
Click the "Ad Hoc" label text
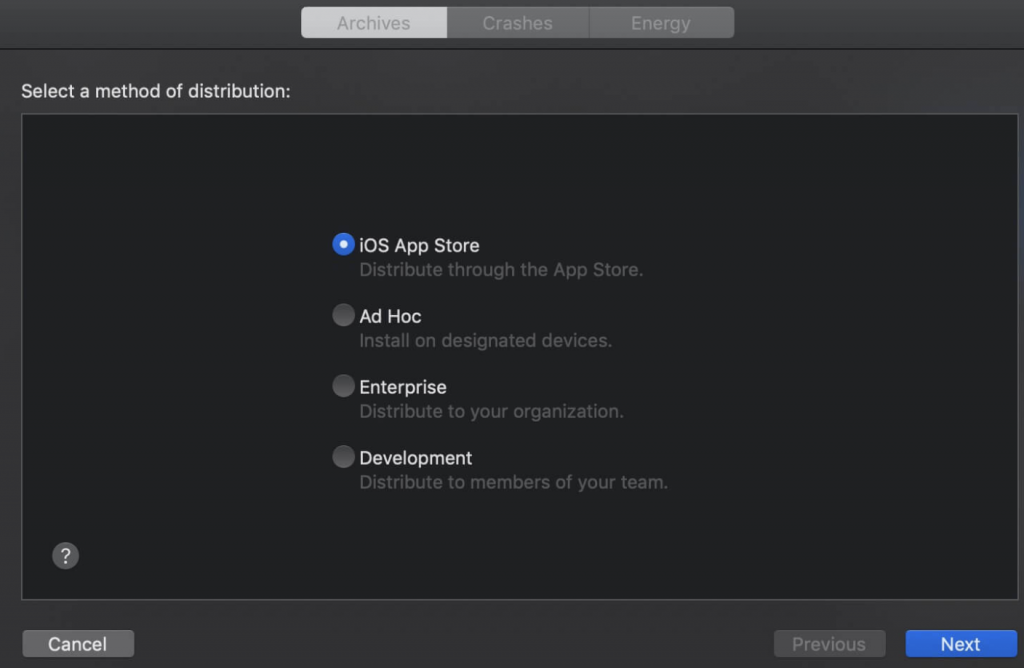pyautogui.click(x=390, y=316)
